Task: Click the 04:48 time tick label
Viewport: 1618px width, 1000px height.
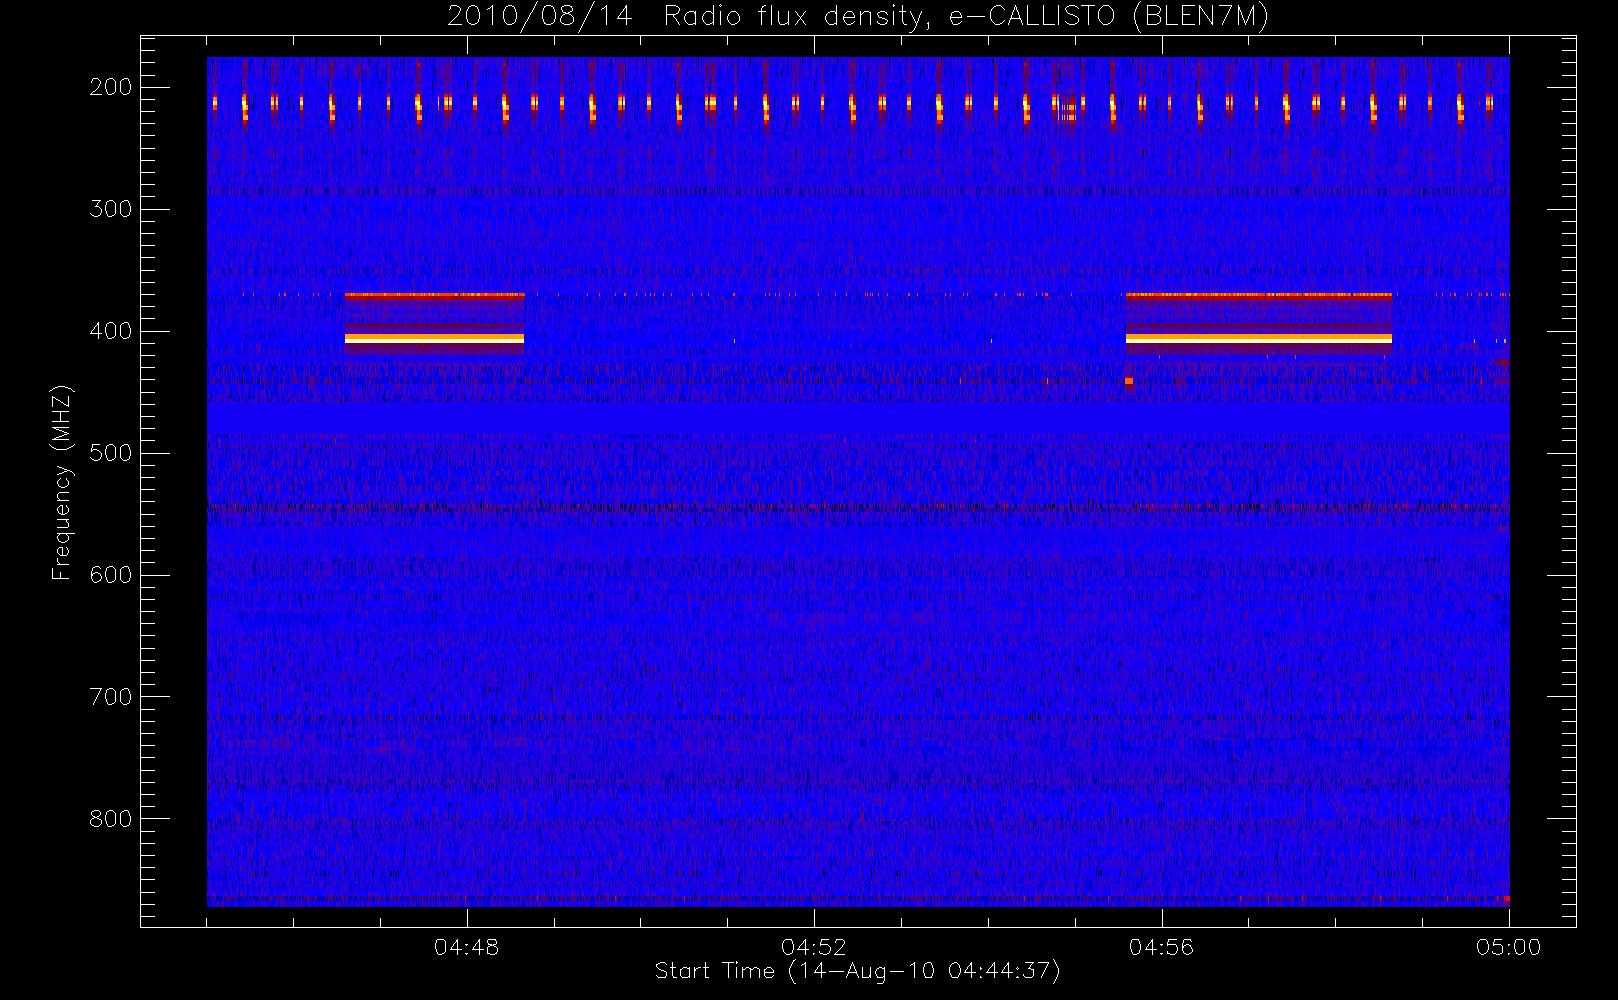Action: click(467, 947)
